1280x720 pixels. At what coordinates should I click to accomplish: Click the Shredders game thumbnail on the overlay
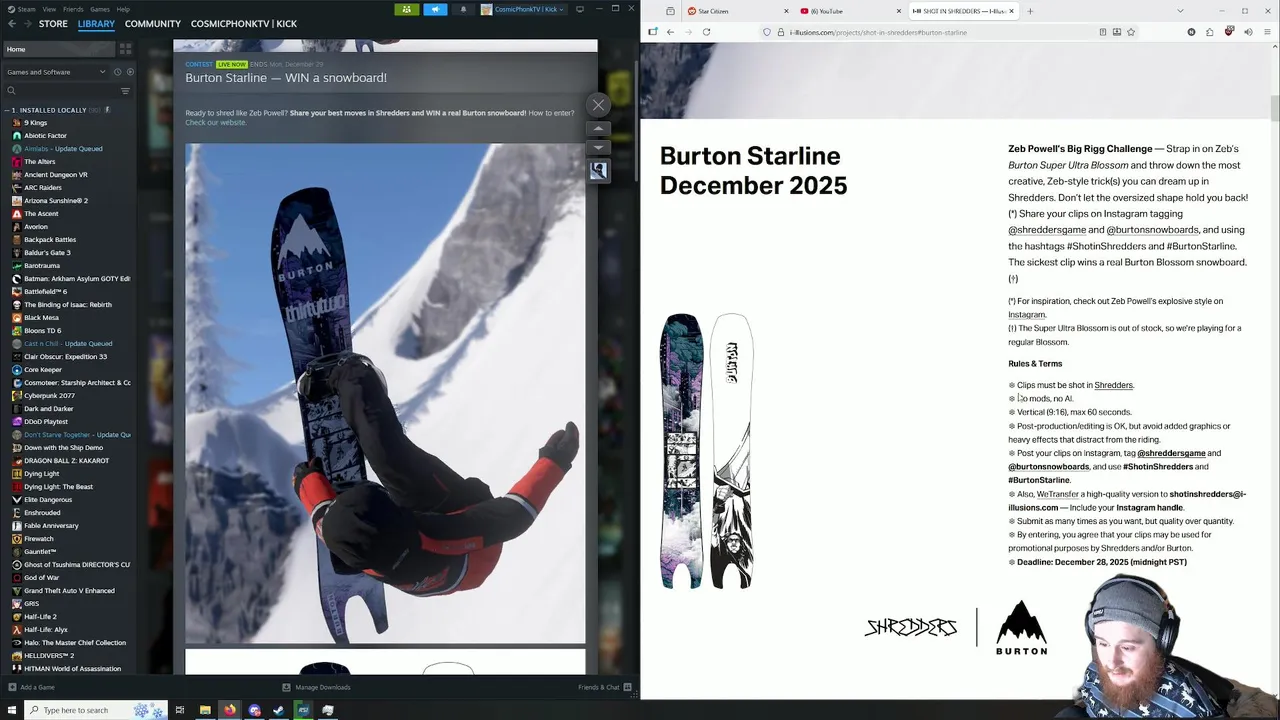(598, 171)
